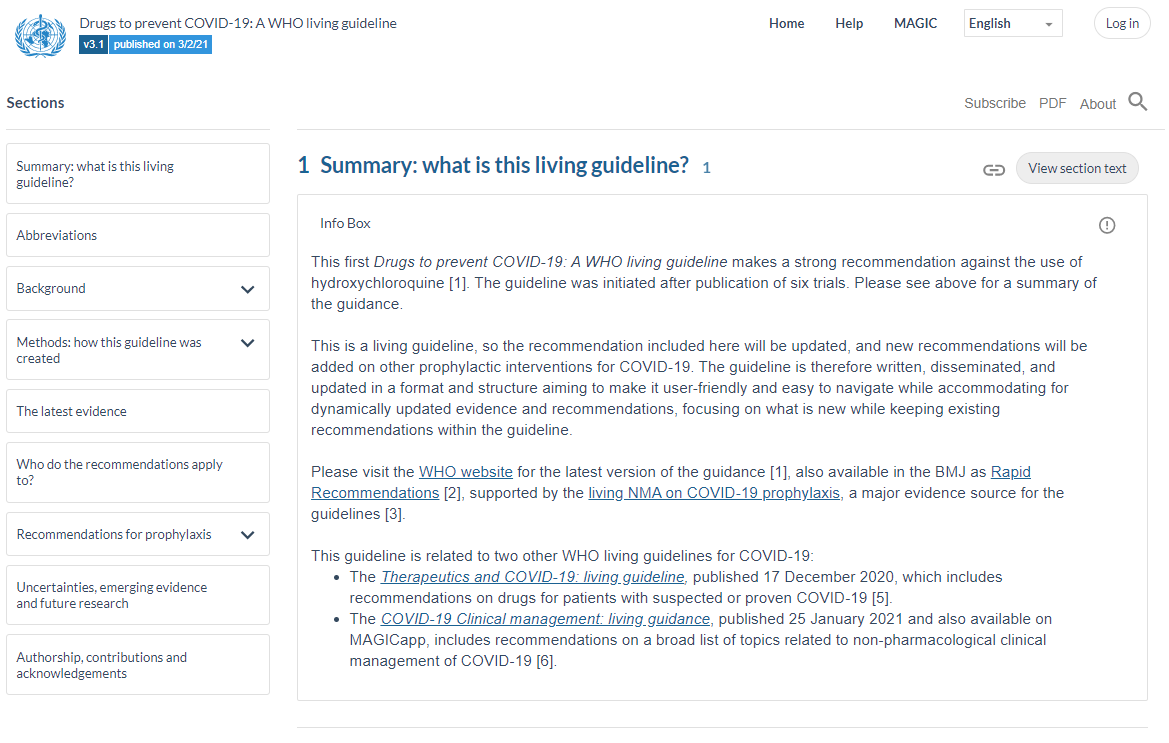Click View section text button
The height and width of the screenshot is (743, 1169).
(1077, 168)
